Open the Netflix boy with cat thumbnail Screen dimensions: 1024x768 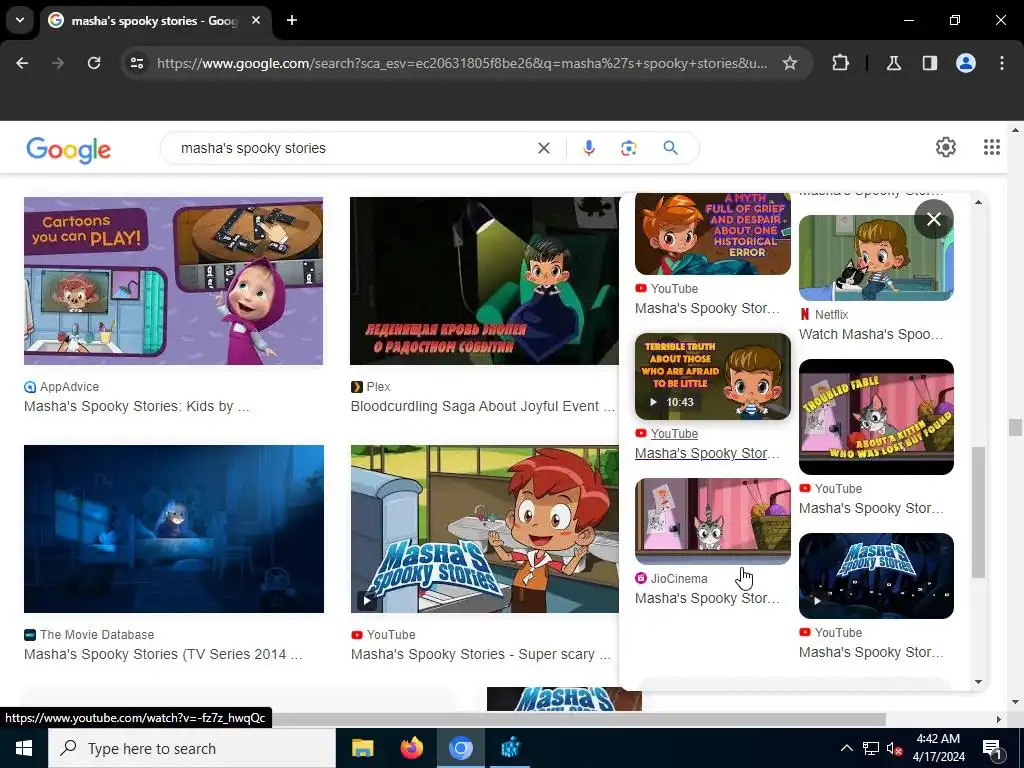click(876, 258)
